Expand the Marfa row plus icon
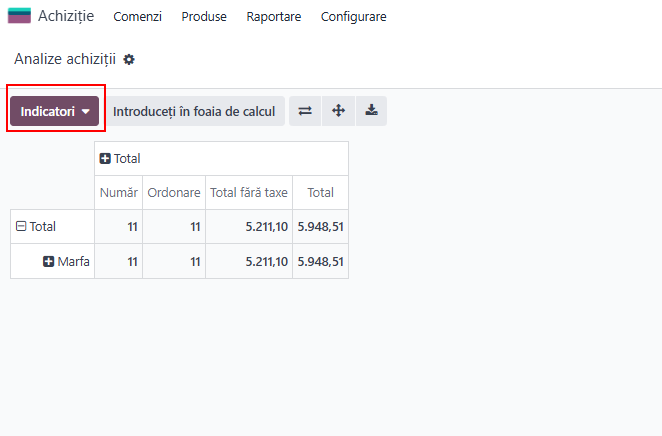The image size is (662, 436). (49, 262)
